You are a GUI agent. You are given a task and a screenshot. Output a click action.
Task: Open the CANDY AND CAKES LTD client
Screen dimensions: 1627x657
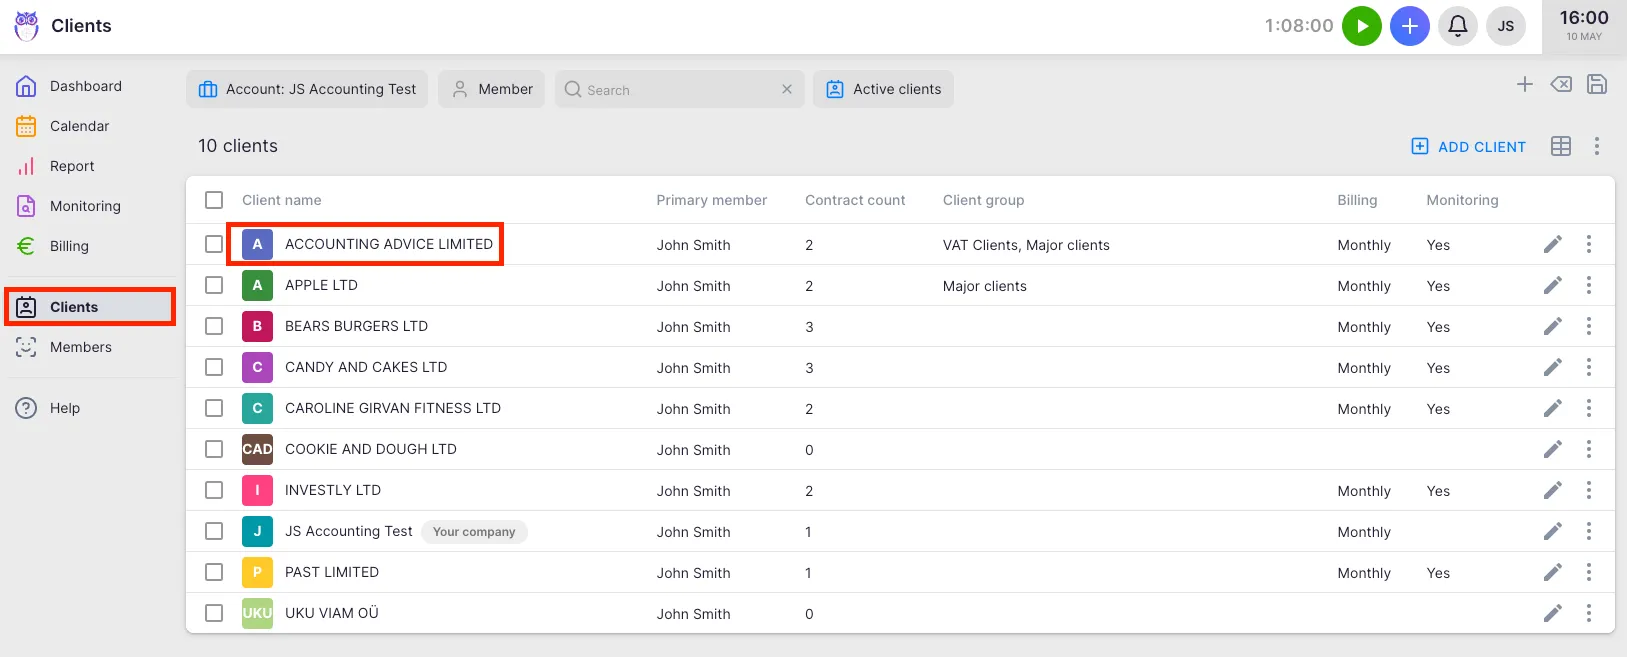365,367
